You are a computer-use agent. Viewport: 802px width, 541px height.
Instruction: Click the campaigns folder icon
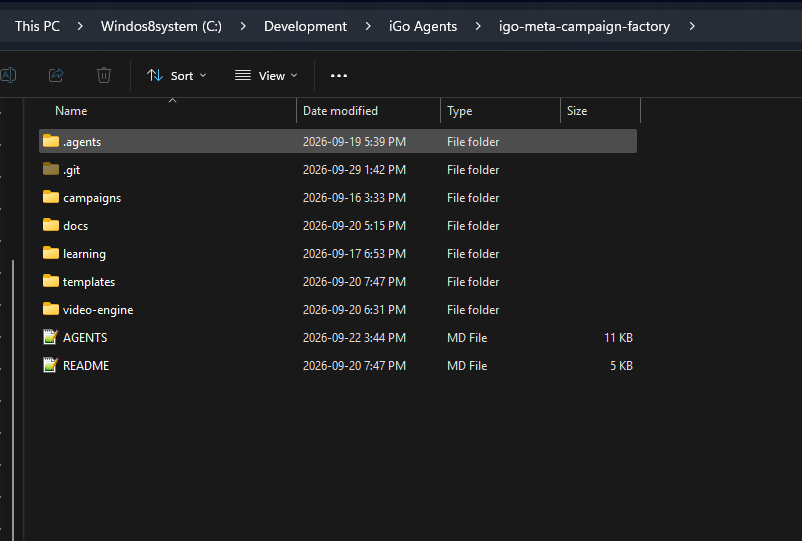coord(51,197)
